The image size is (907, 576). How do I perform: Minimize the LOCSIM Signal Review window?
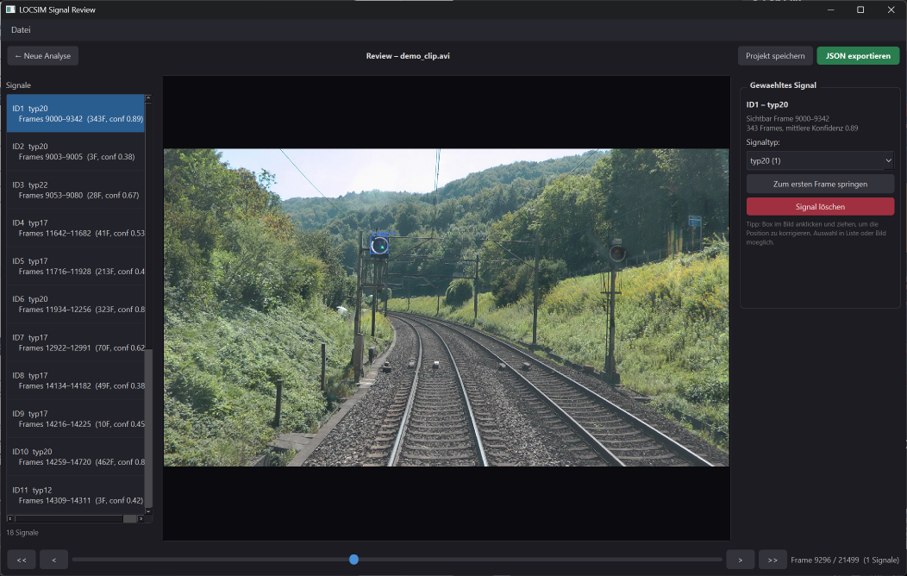[831, 10]
